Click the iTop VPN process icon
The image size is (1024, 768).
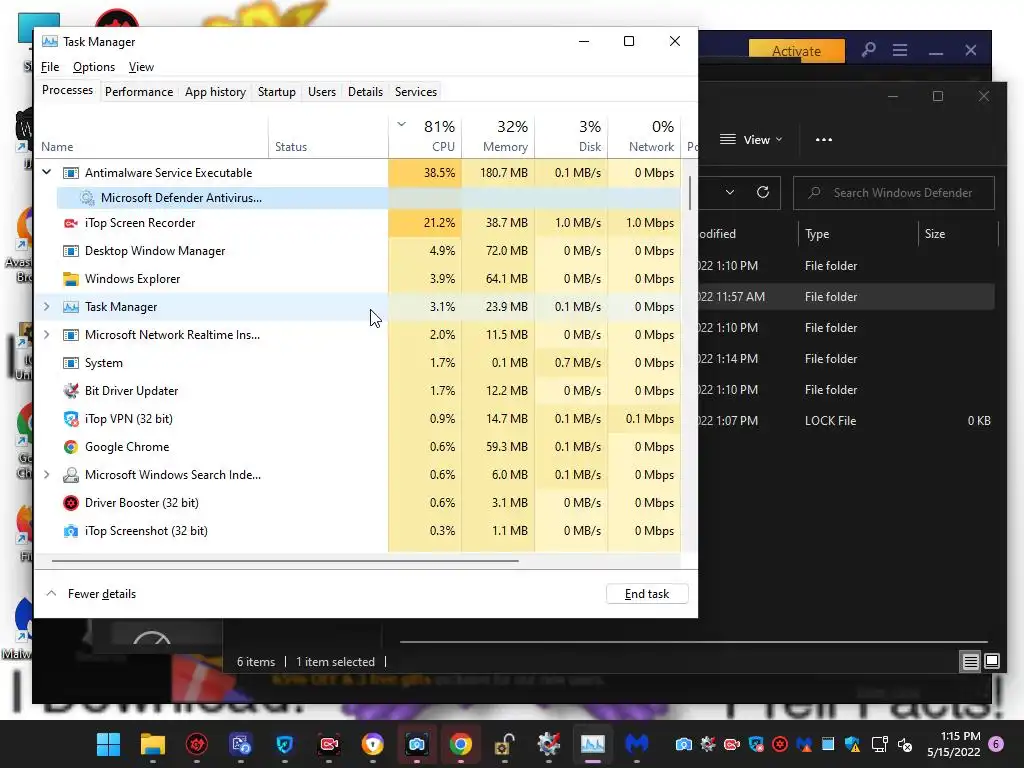71,419
